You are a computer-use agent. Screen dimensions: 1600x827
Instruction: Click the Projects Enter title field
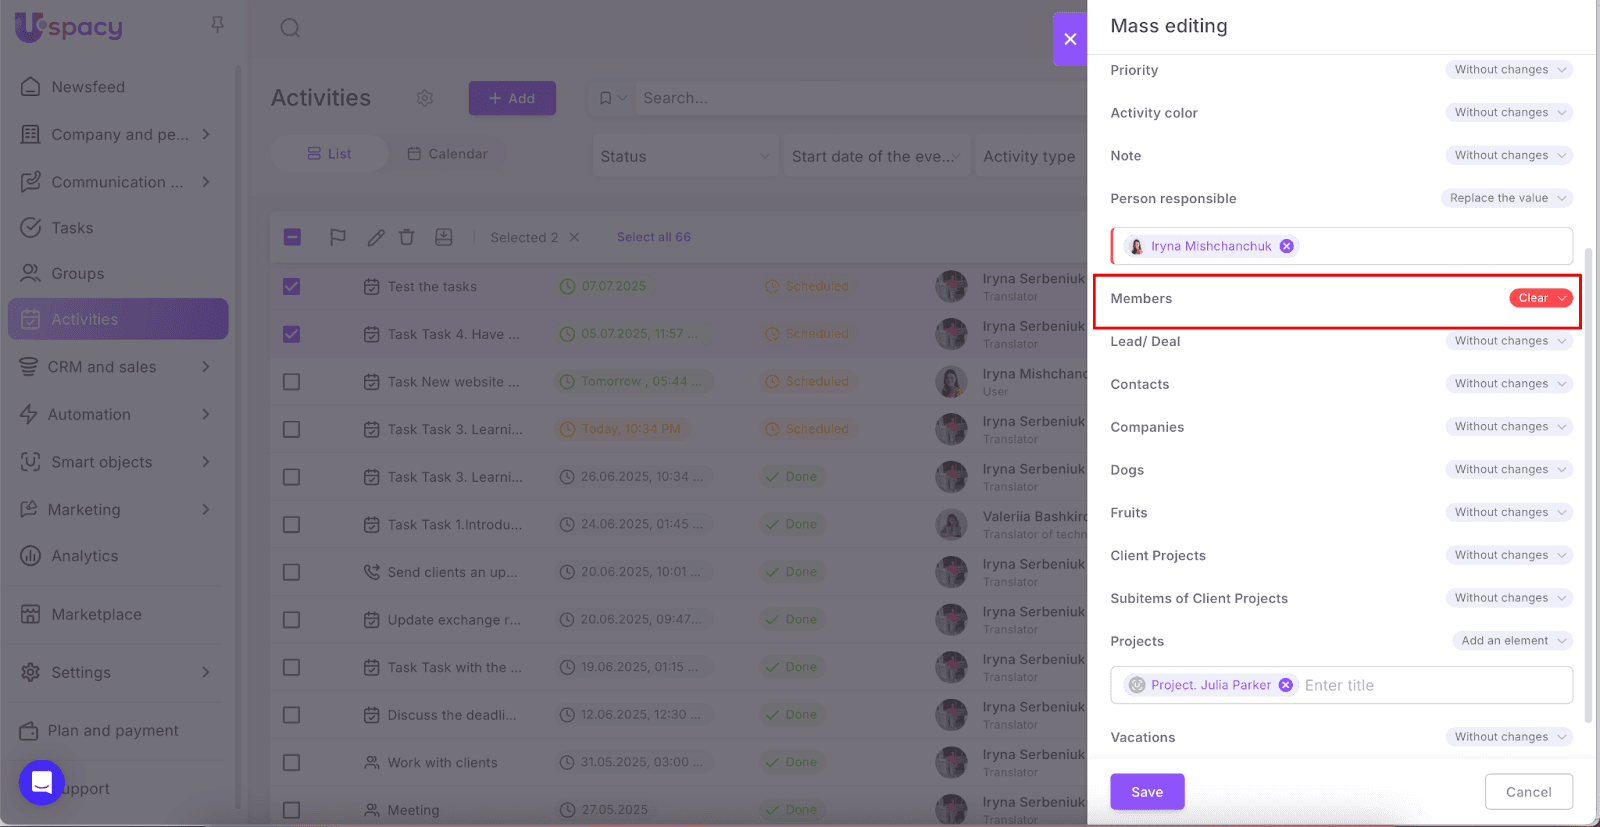point(1430,685)
